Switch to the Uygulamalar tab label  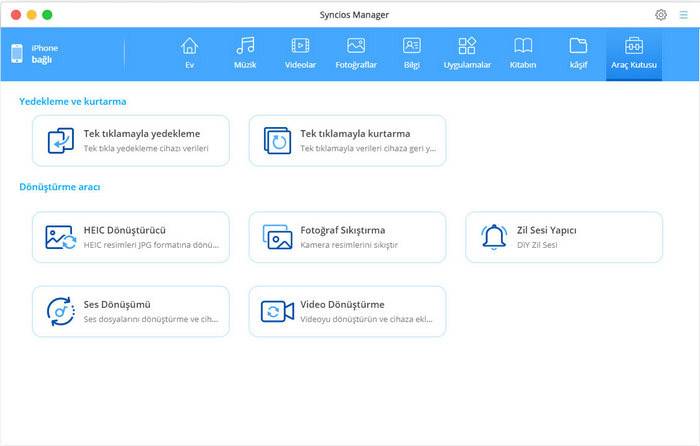pos(467,65)
